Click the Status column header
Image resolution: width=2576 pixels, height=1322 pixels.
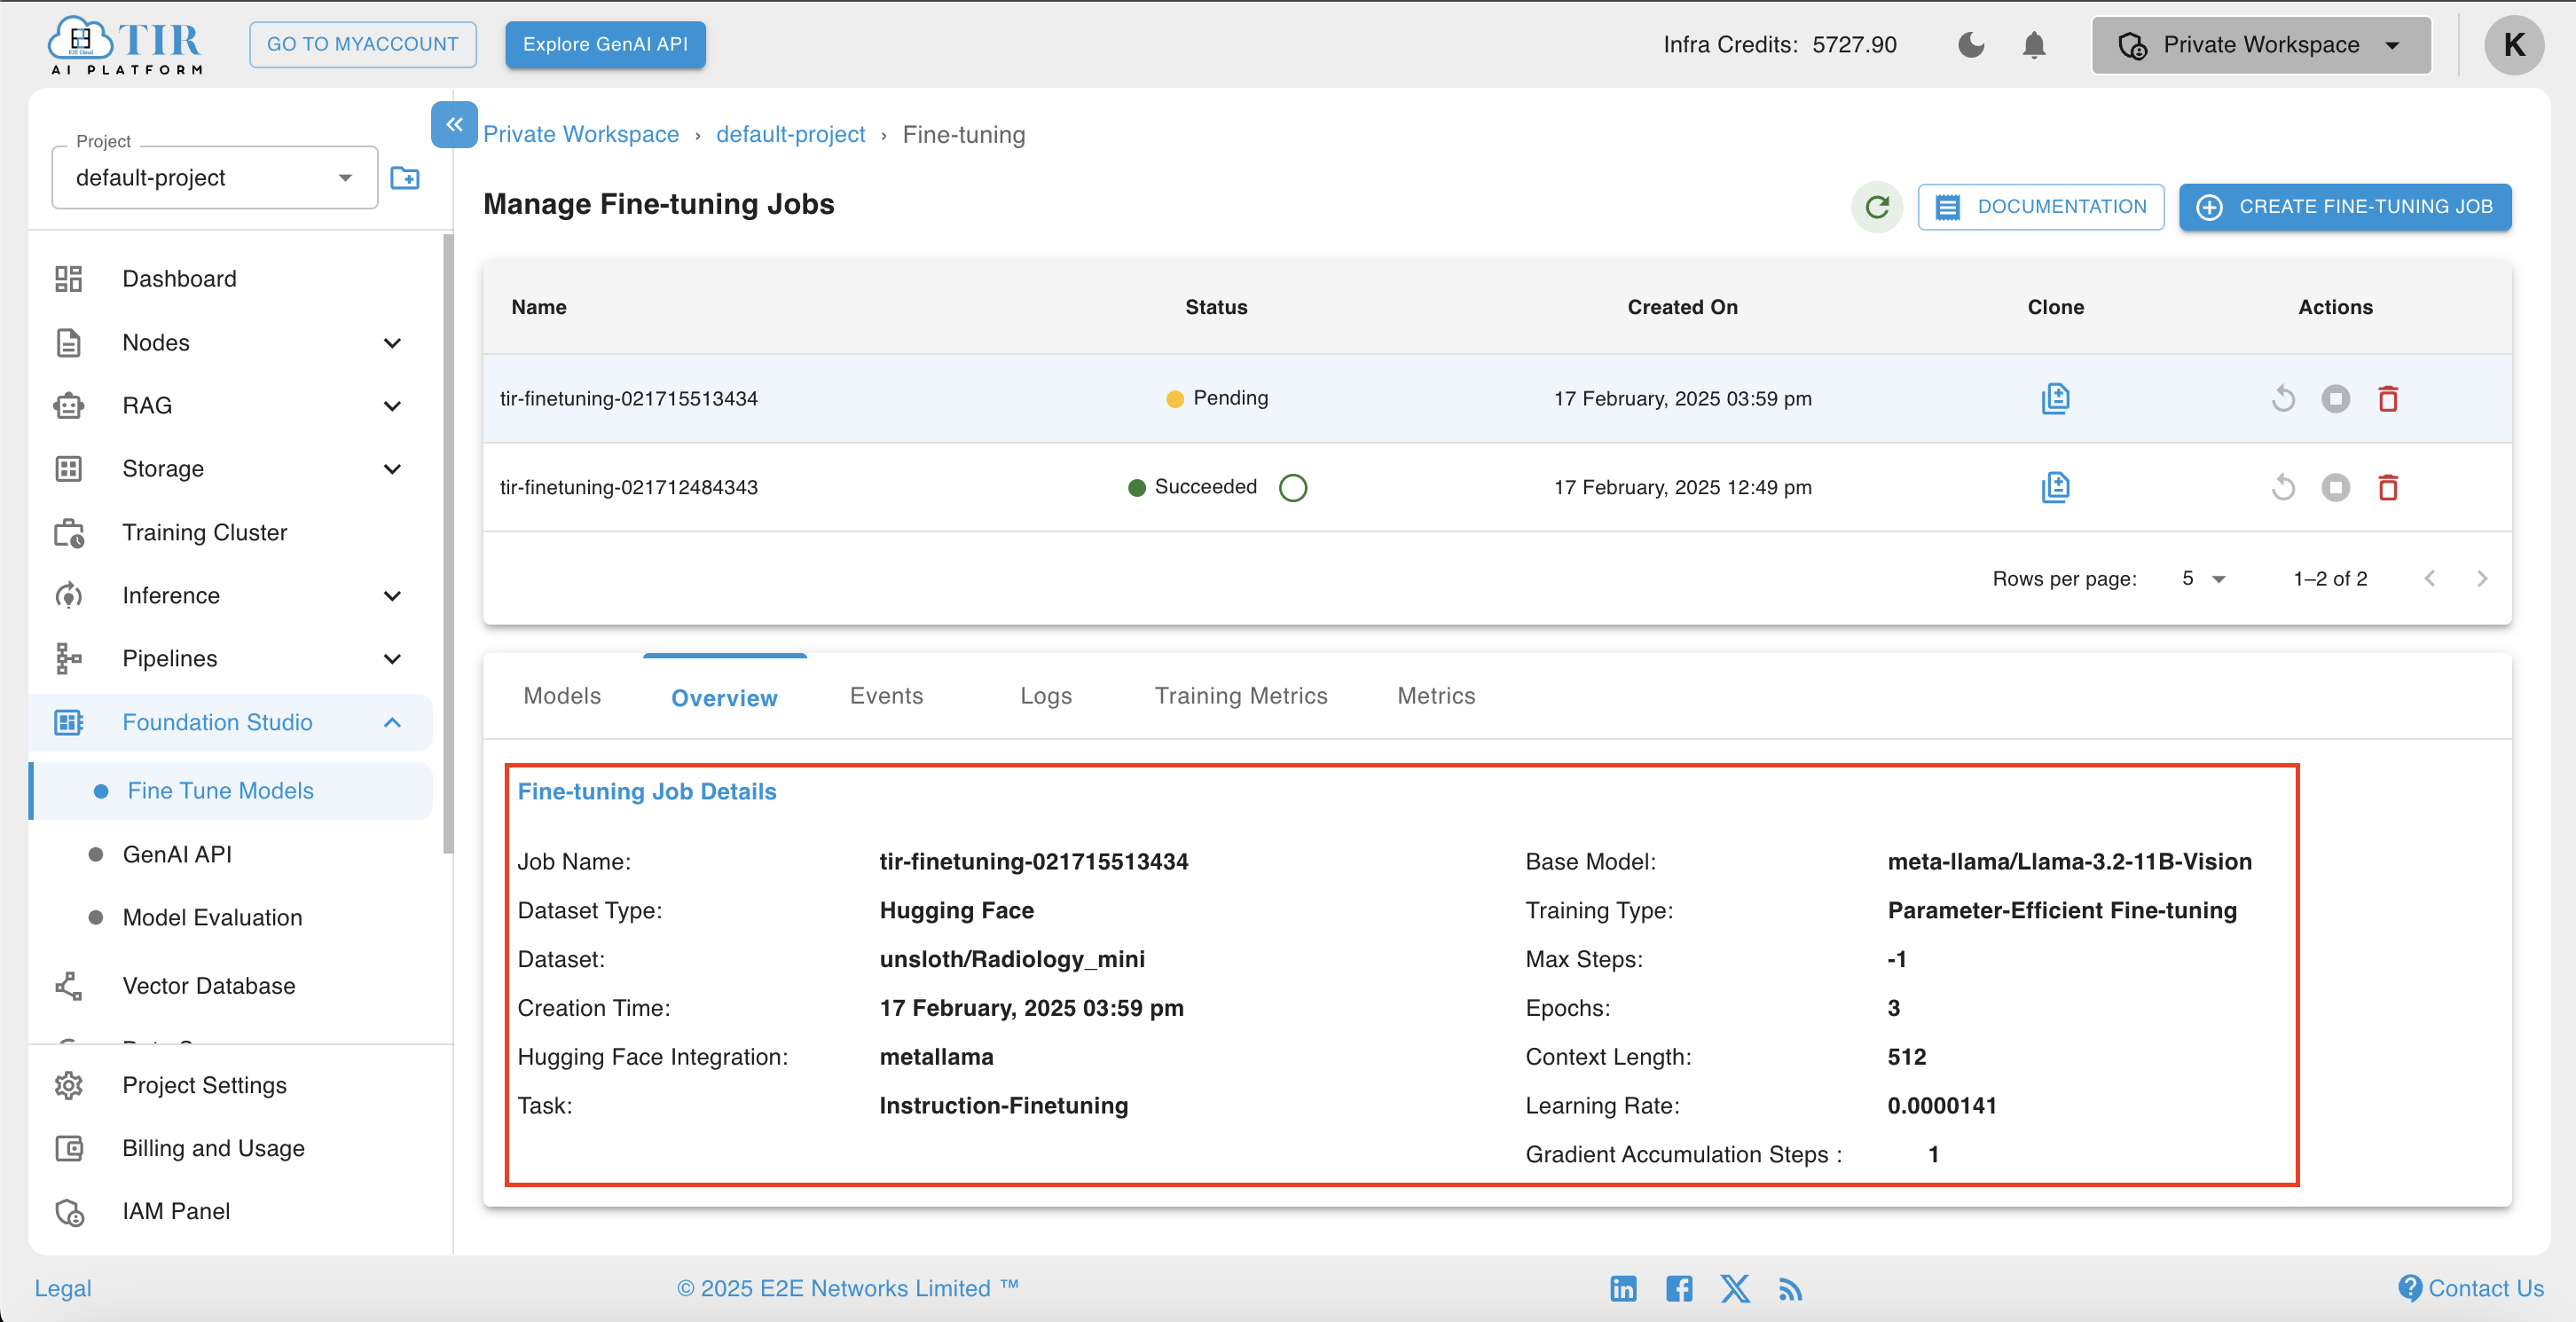(1216, 307)
